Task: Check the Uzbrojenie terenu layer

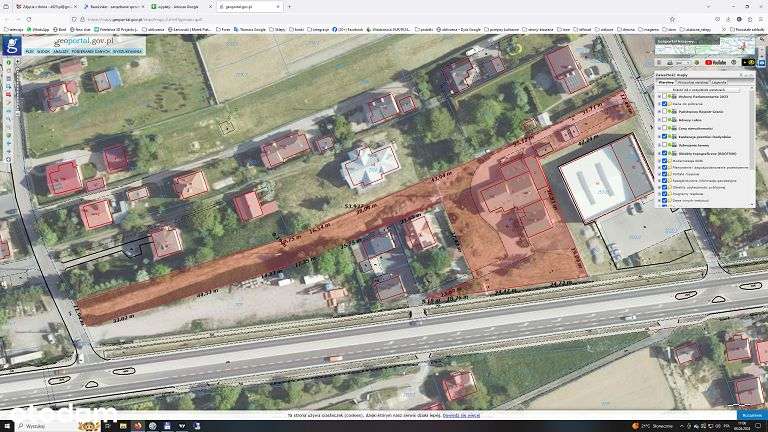Action: point(664,145)
